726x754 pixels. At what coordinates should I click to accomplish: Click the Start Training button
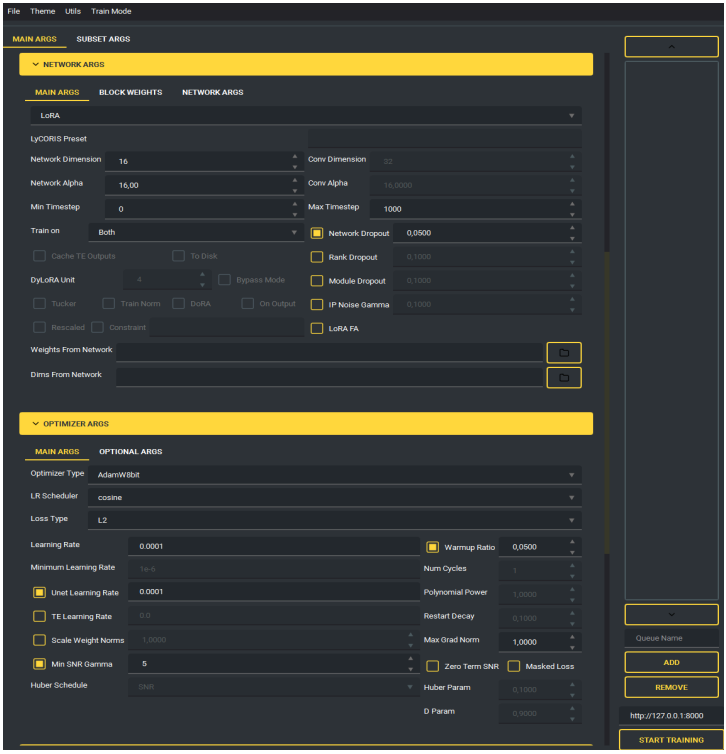[671, 740]
